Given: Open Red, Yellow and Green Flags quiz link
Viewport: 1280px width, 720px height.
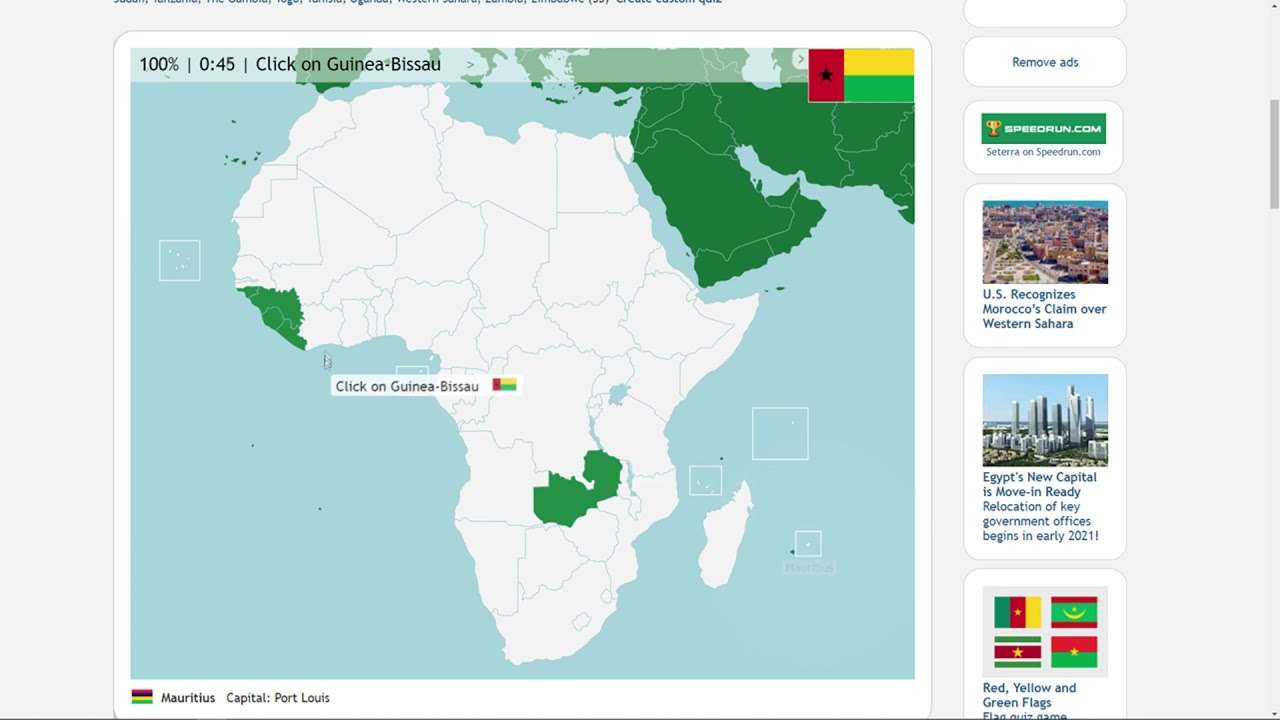Looking at the screenshot, I should (1030, 695).
